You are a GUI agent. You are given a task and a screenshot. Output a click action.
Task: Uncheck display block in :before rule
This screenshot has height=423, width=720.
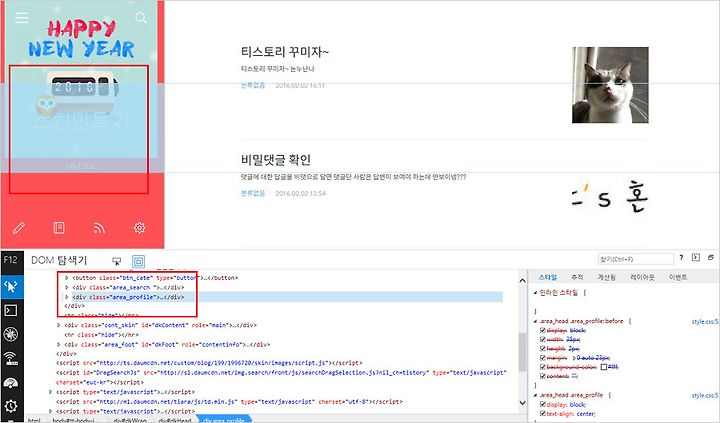coord(543,330)
